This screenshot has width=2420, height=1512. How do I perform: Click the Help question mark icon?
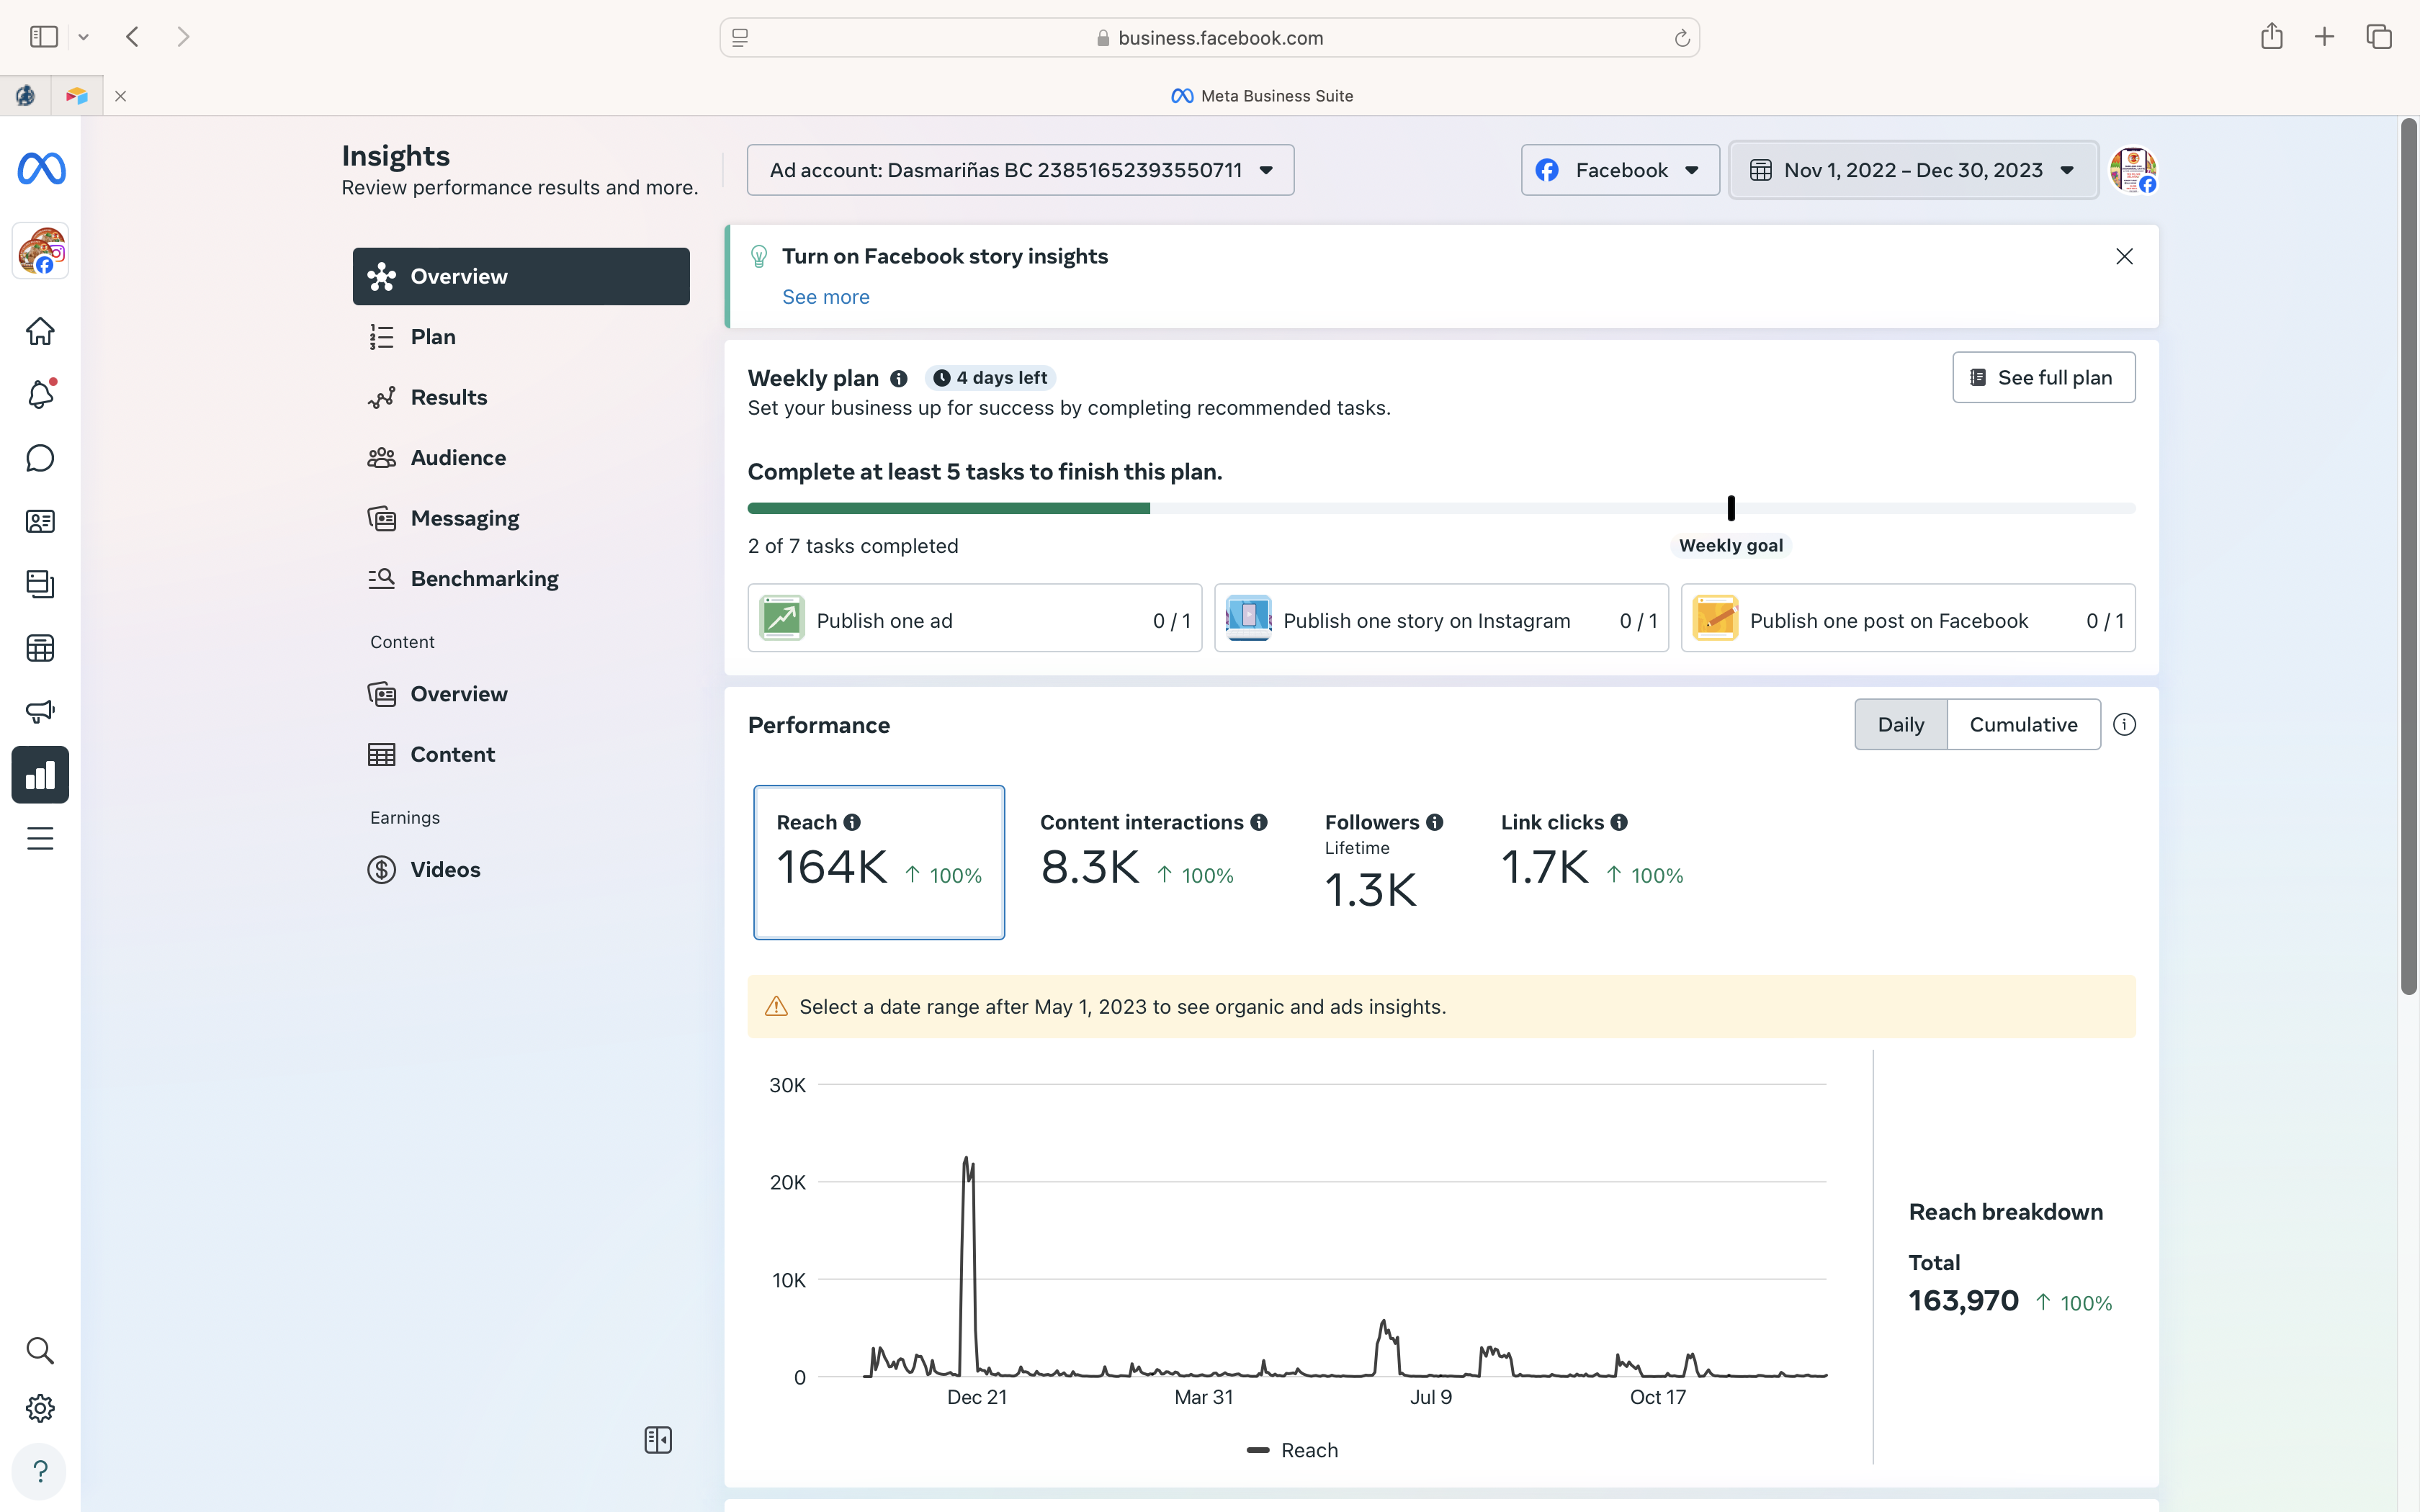(x=40, y=1472)
